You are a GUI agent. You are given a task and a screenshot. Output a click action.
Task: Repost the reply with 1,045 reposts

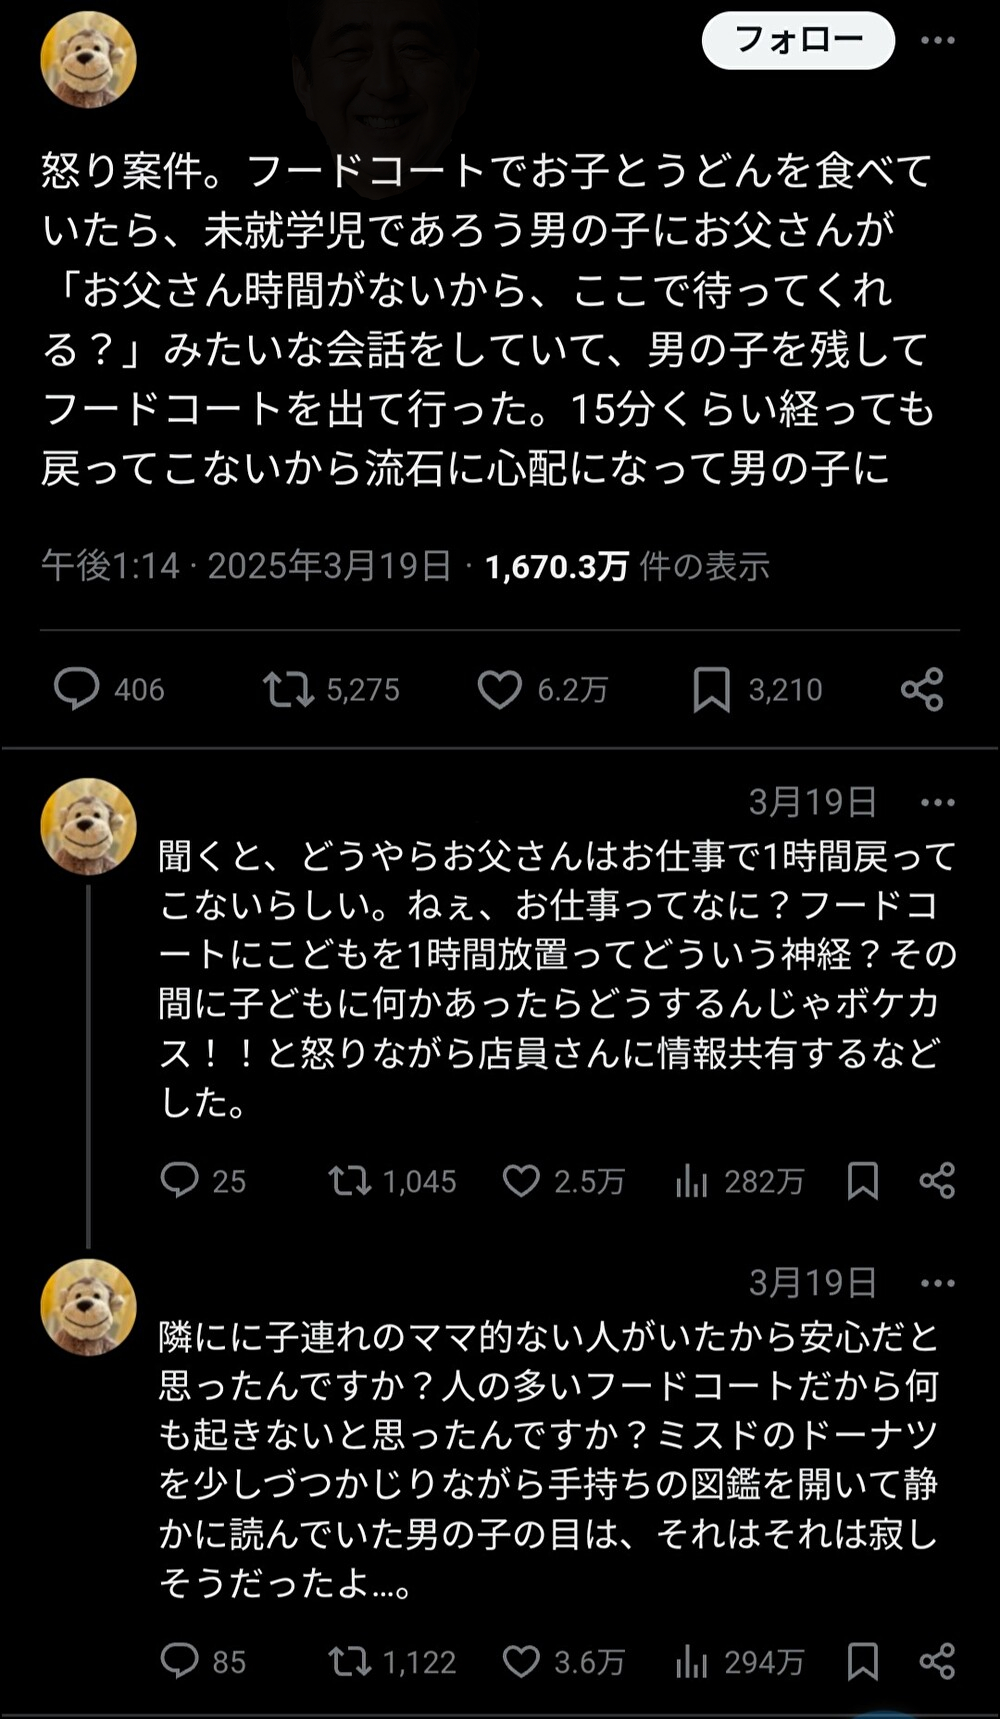tap(393, 1181)
